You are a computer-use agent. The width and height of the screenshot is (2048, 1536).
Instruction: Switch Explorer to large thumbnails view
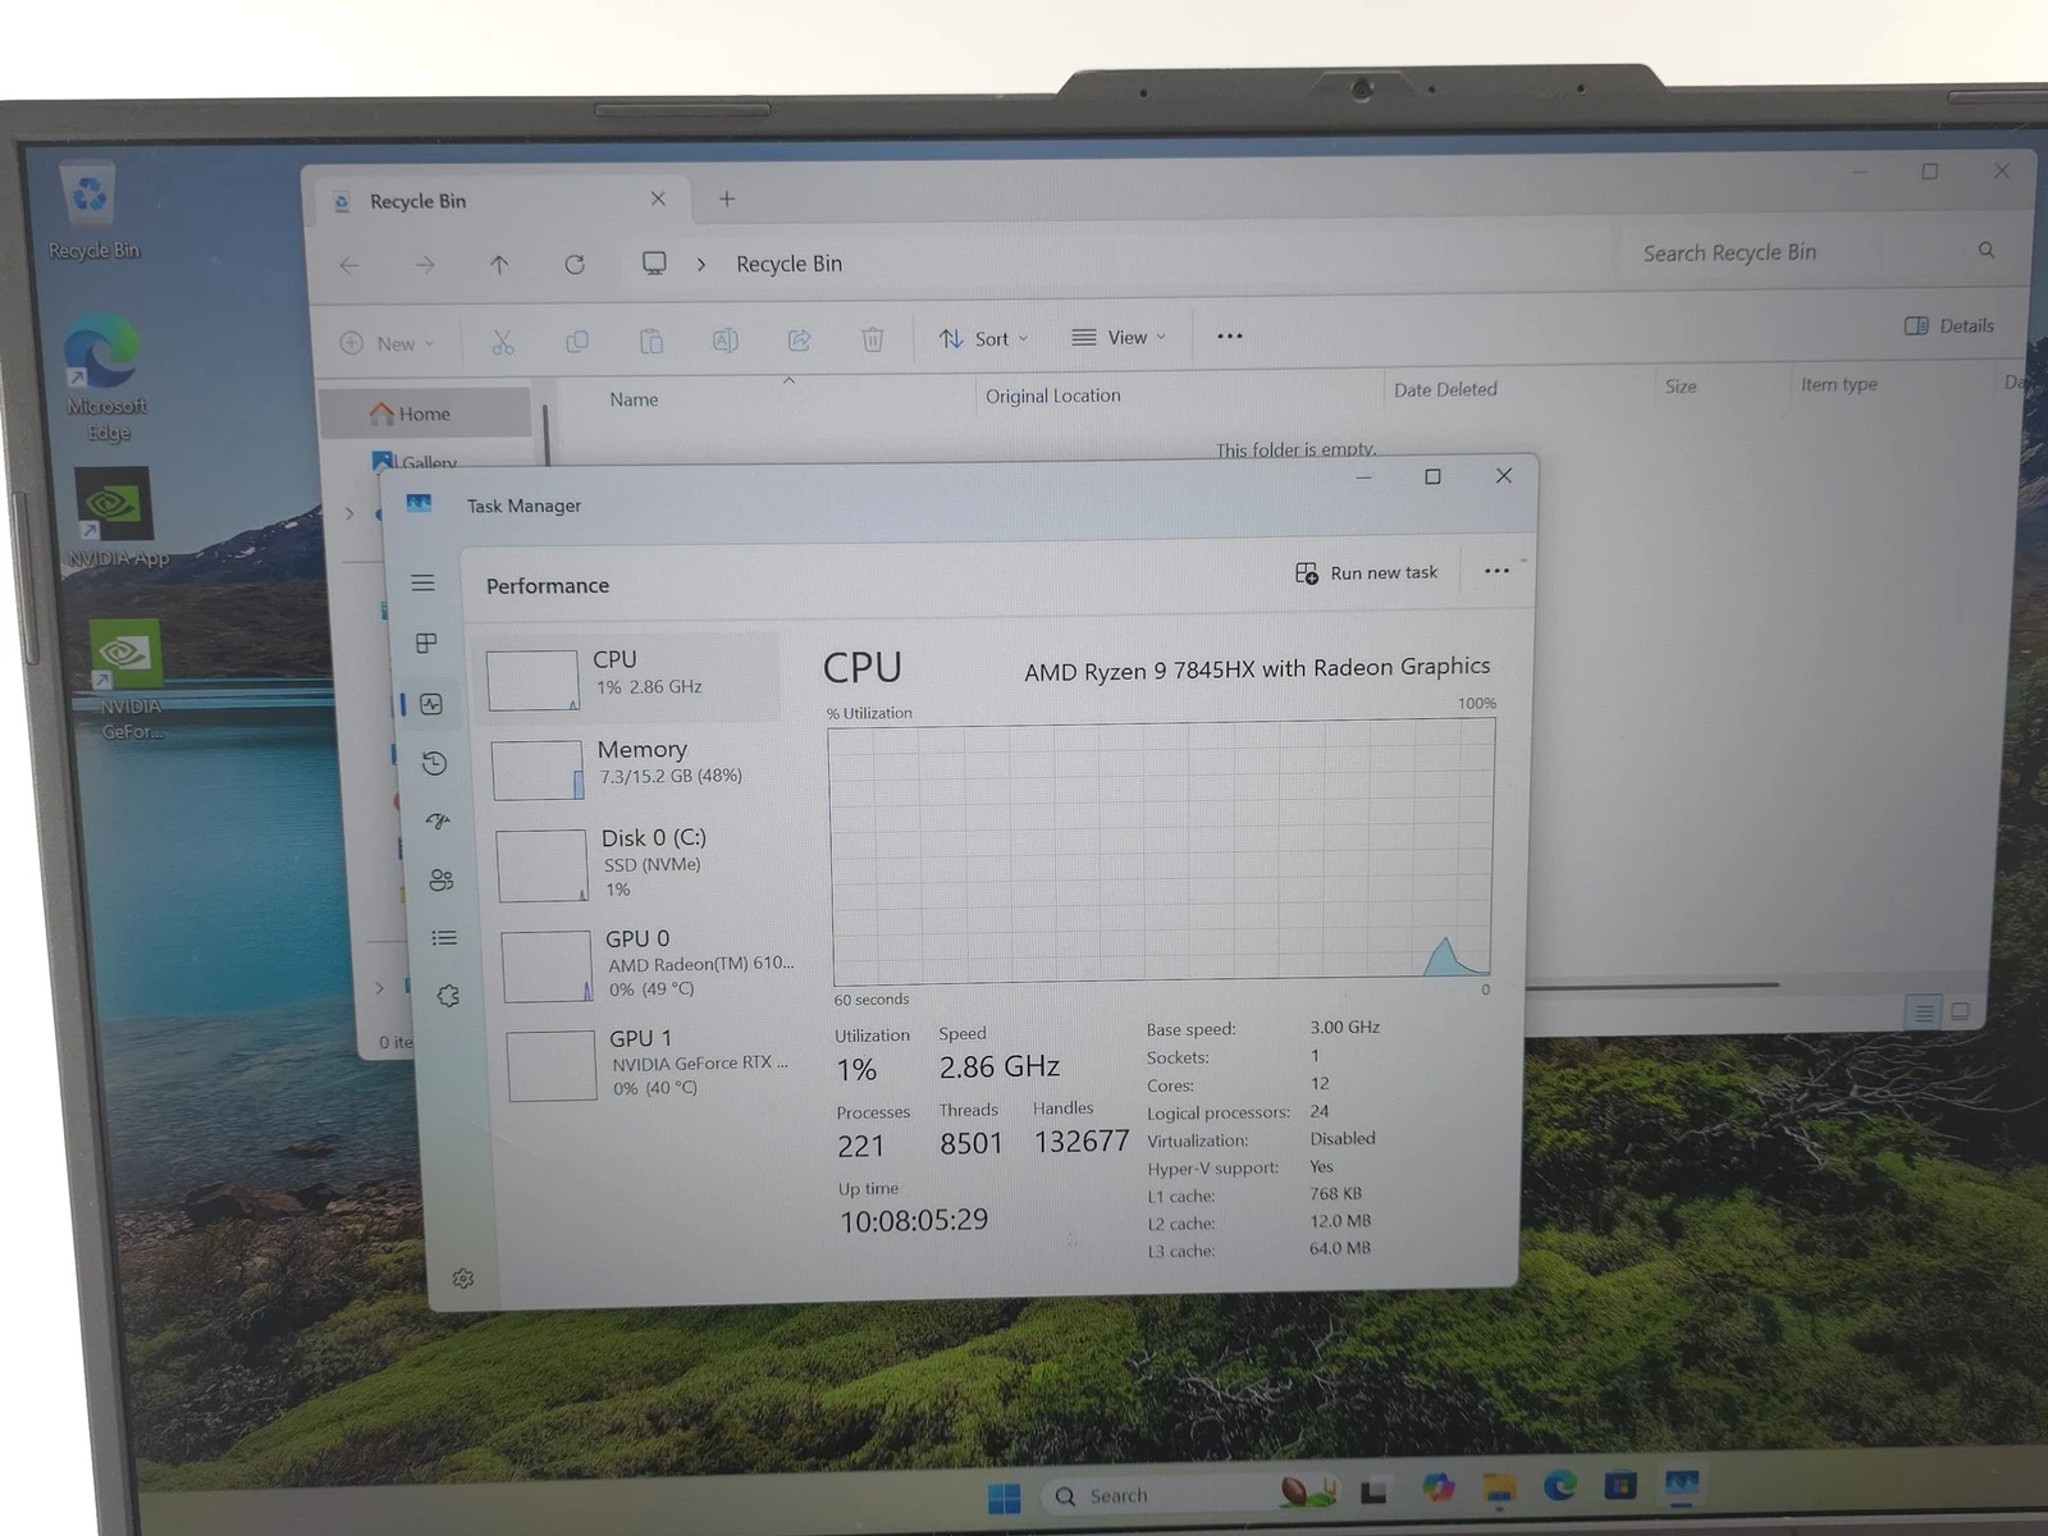[1961, 1011]
